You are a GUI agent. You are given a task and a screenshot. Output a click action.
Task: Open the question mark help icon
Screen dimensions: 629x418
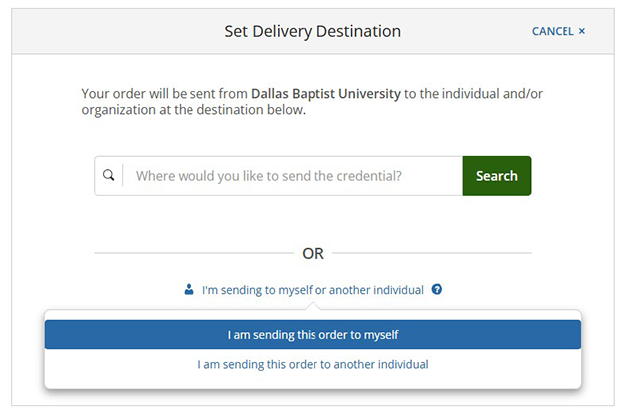point(437,290)
